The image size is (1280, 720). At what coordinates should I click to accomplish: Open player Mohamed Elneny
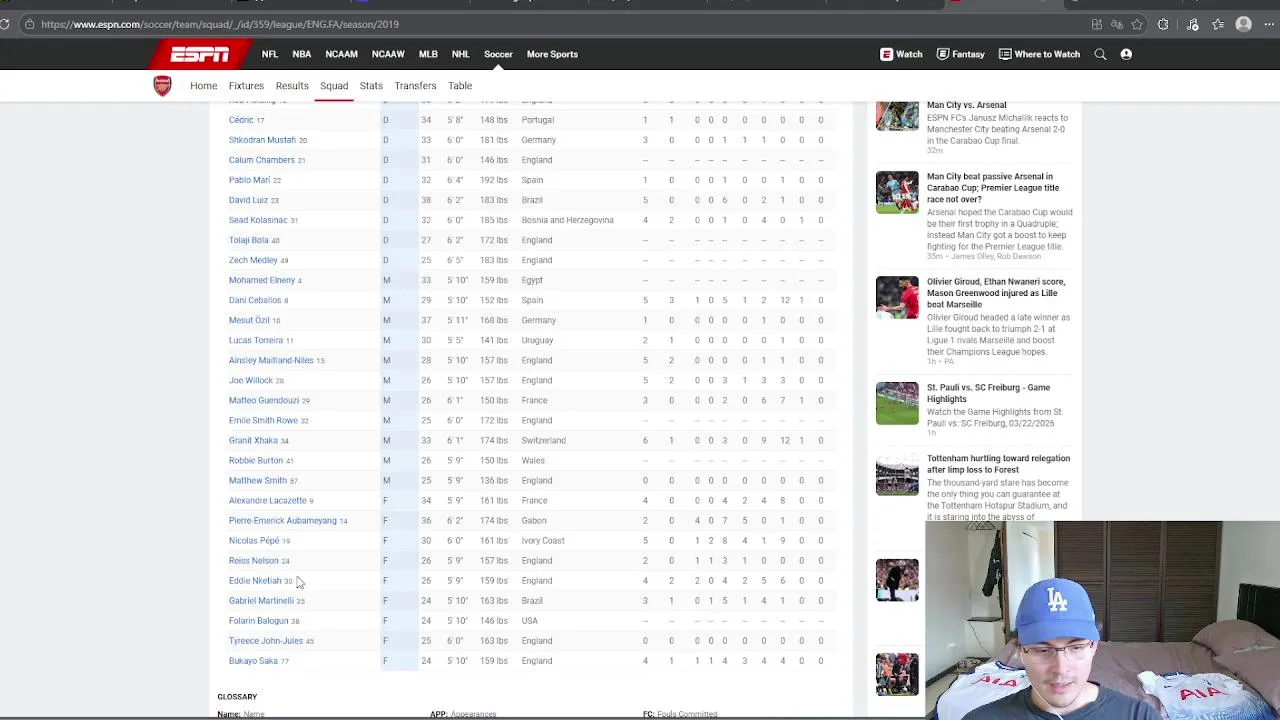pyautogui.click(x=262, y=280)
